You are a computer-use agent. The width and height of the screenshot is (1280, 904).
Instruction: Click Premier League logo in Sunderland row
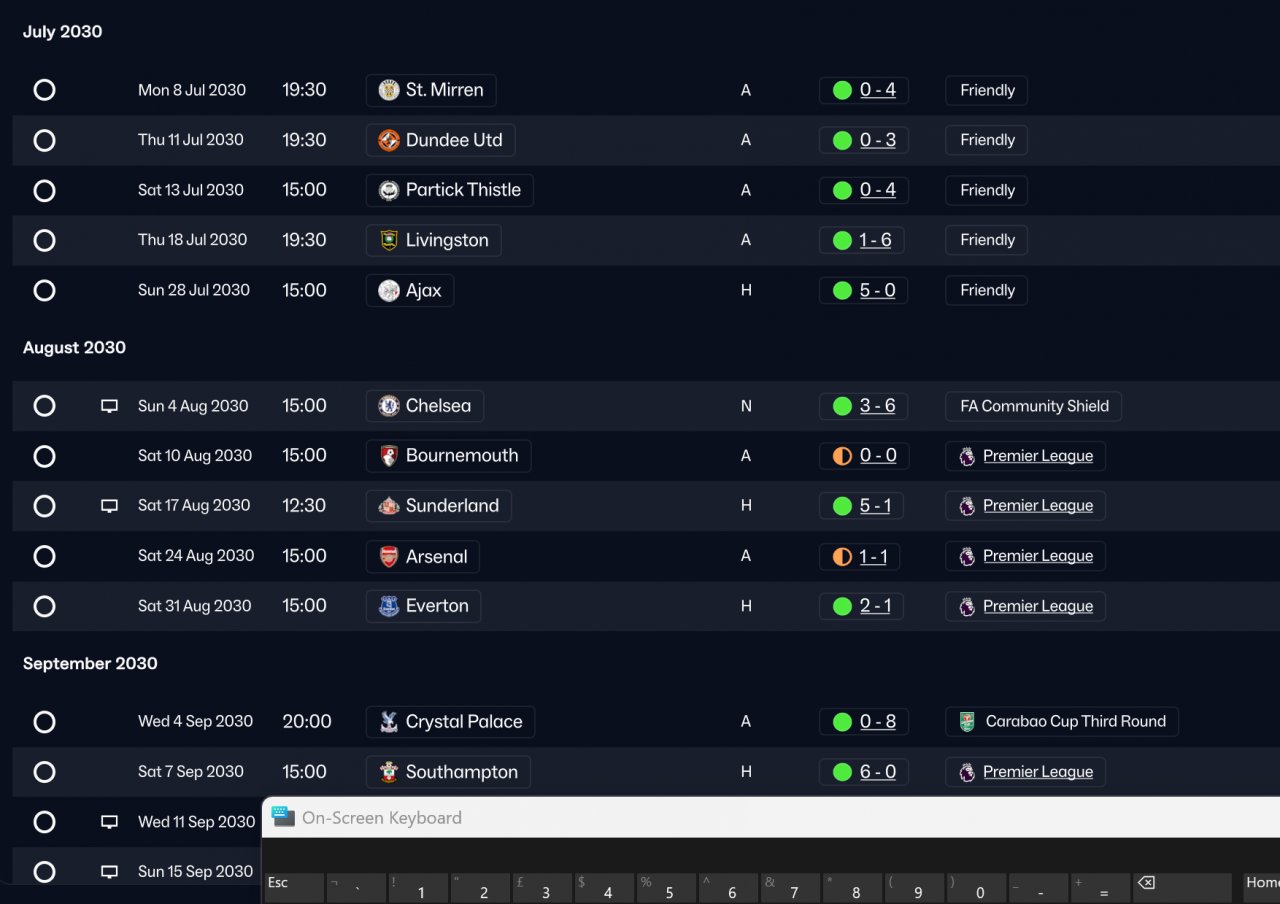click(967, 506)
